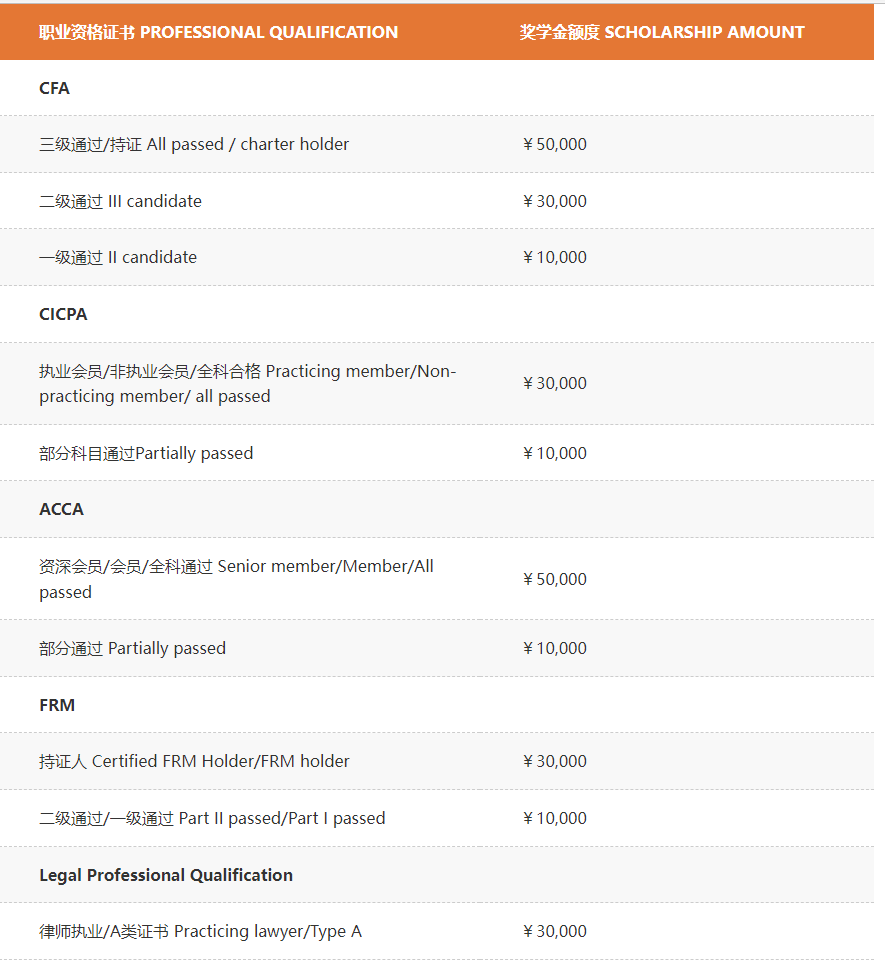The width and height of the screenshot is (885, 960).
Task: Select the Legal Professional Qualification heading
Action: point(166,875)
